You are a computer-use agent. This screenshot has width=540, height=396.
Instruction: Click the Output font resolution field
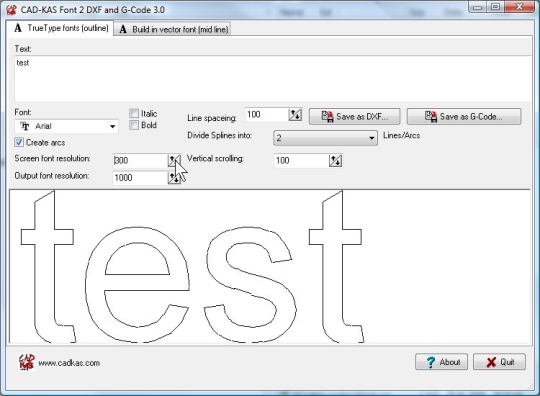pyautogui.click(x=140, y=178)
